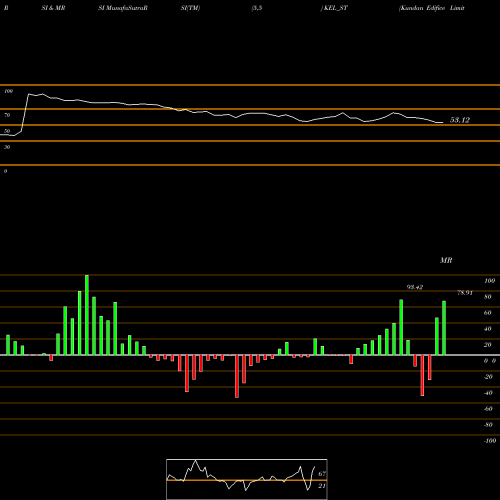This screenshot has height=500, width=500.
Task: Click the last green MR bar under 78.91
Action: click(444, 328)
